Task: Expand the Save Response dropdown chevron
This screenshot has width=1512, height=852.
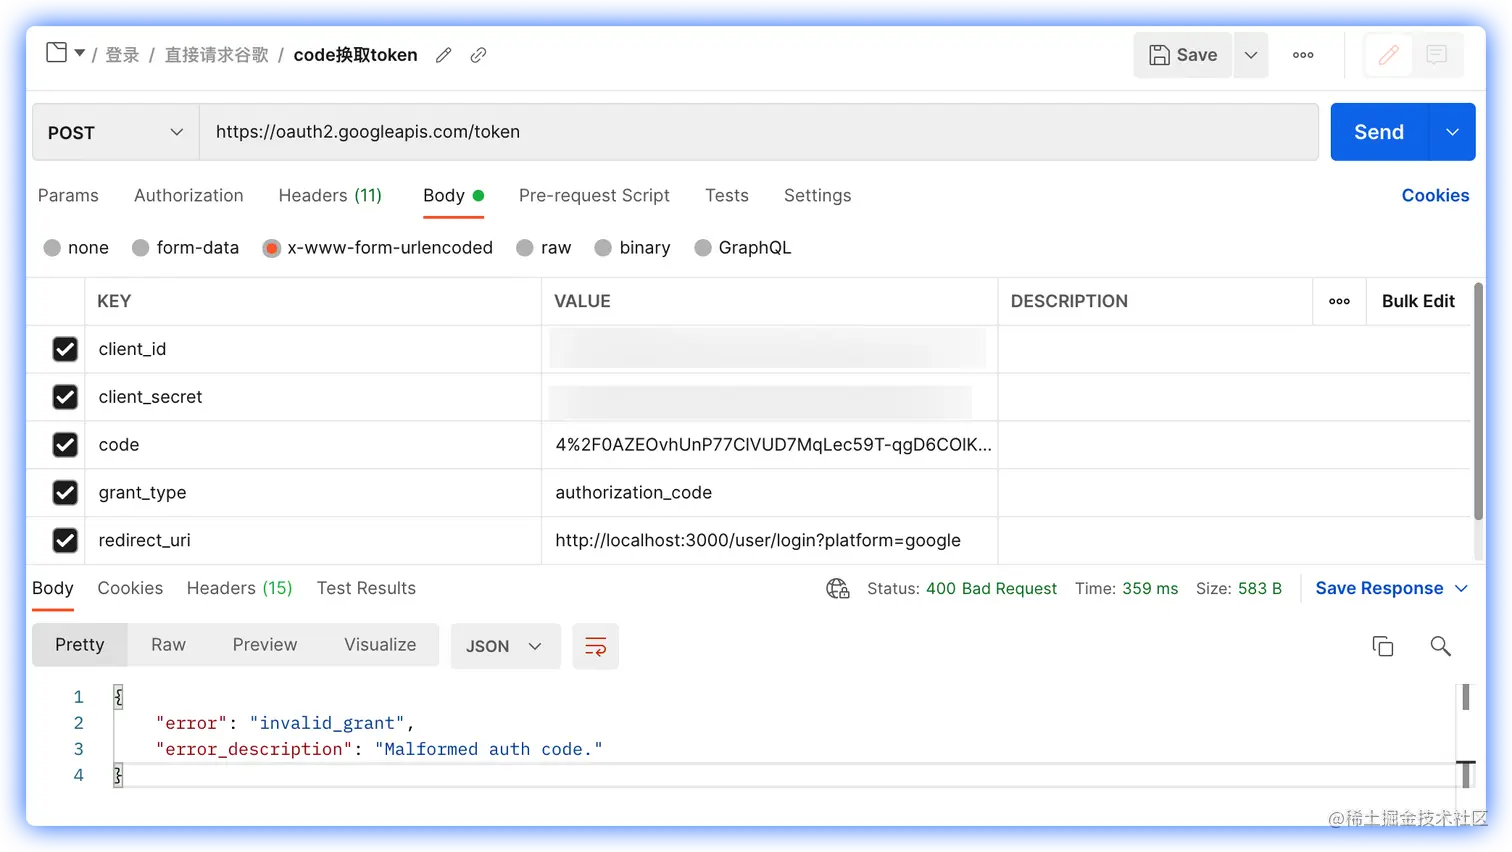Action: tap(1461, 588)
